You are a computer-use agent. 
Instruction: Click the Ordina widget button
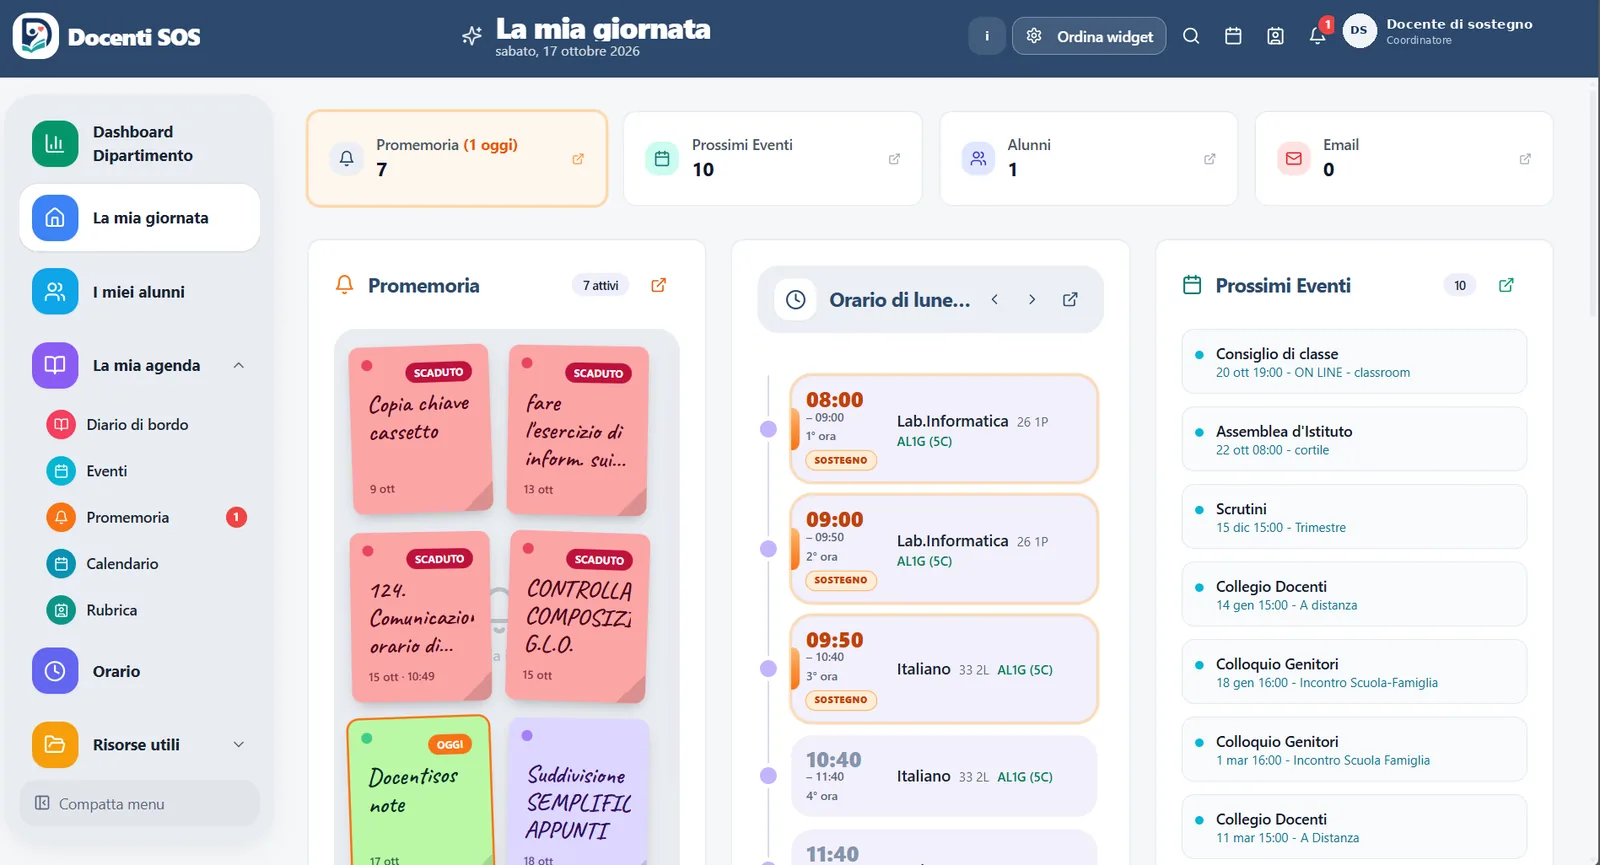[x=1089, y=36]
